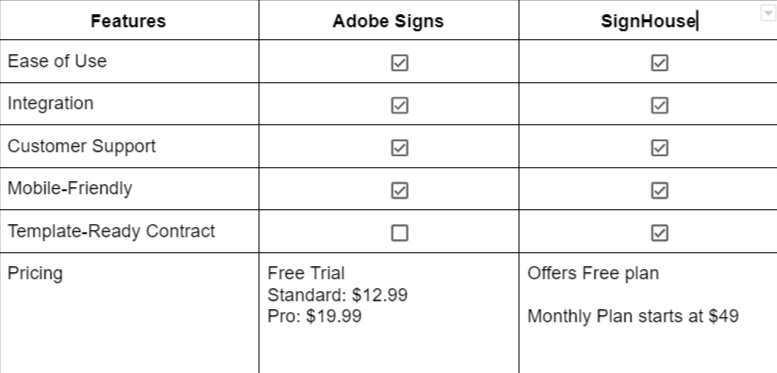Click the Adobe Signs header text
This screenshot has width=777, height=373.
388,21
